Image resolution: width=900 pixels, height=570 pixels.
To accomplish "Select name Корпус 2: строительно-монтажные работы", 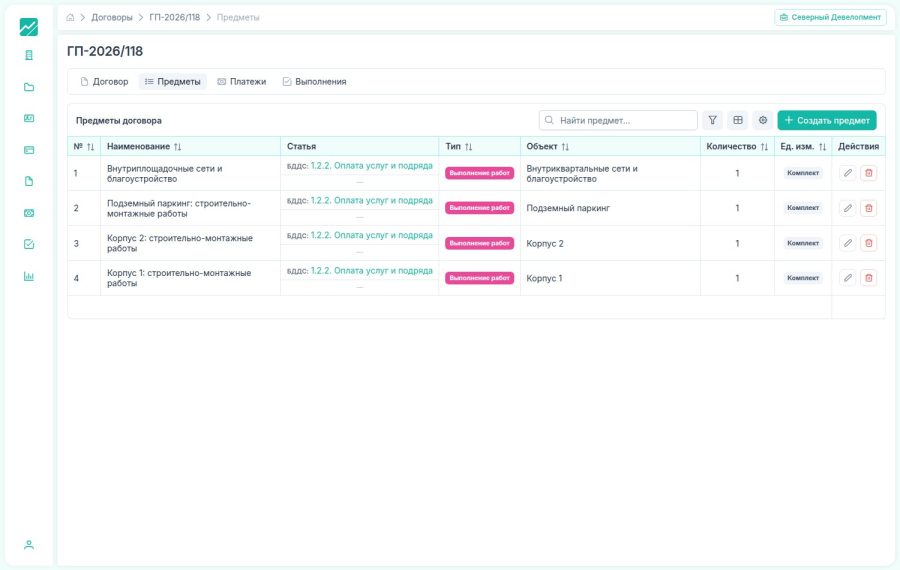I will tap(180, 243).
